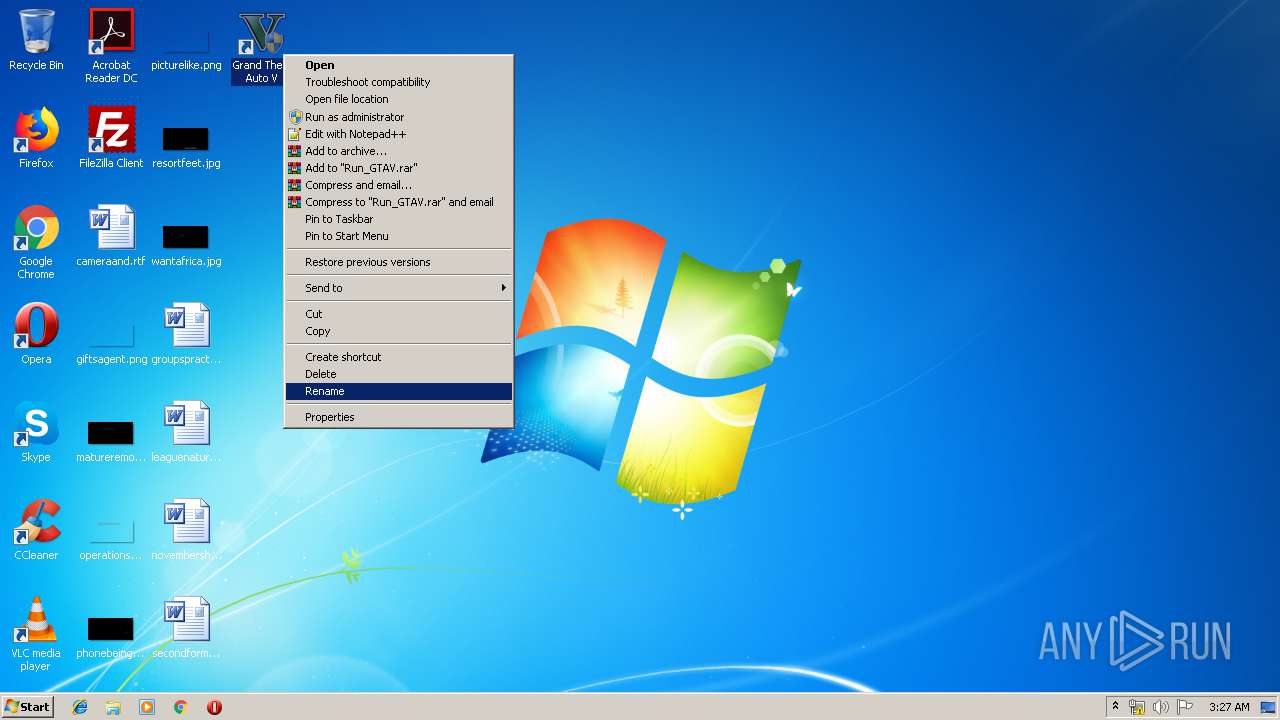Choose Add to "Run_GTAV.rar"

[x=399, y=168]
